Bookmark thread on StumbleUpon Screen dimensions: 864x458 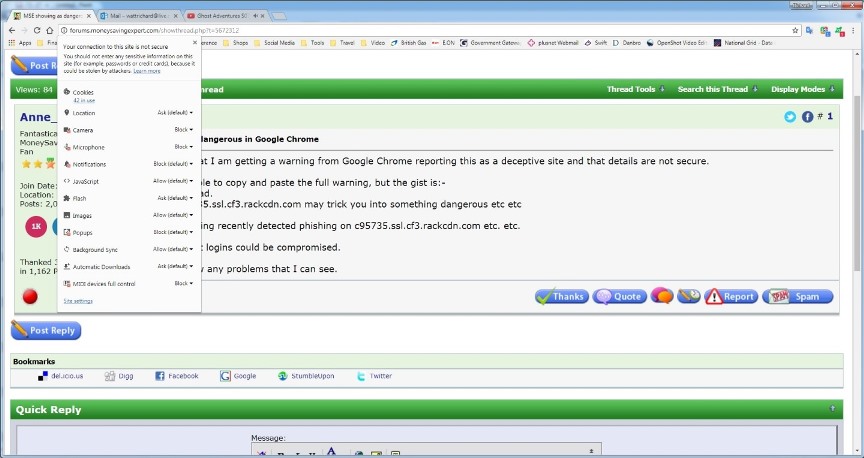[x=306, y=376]
